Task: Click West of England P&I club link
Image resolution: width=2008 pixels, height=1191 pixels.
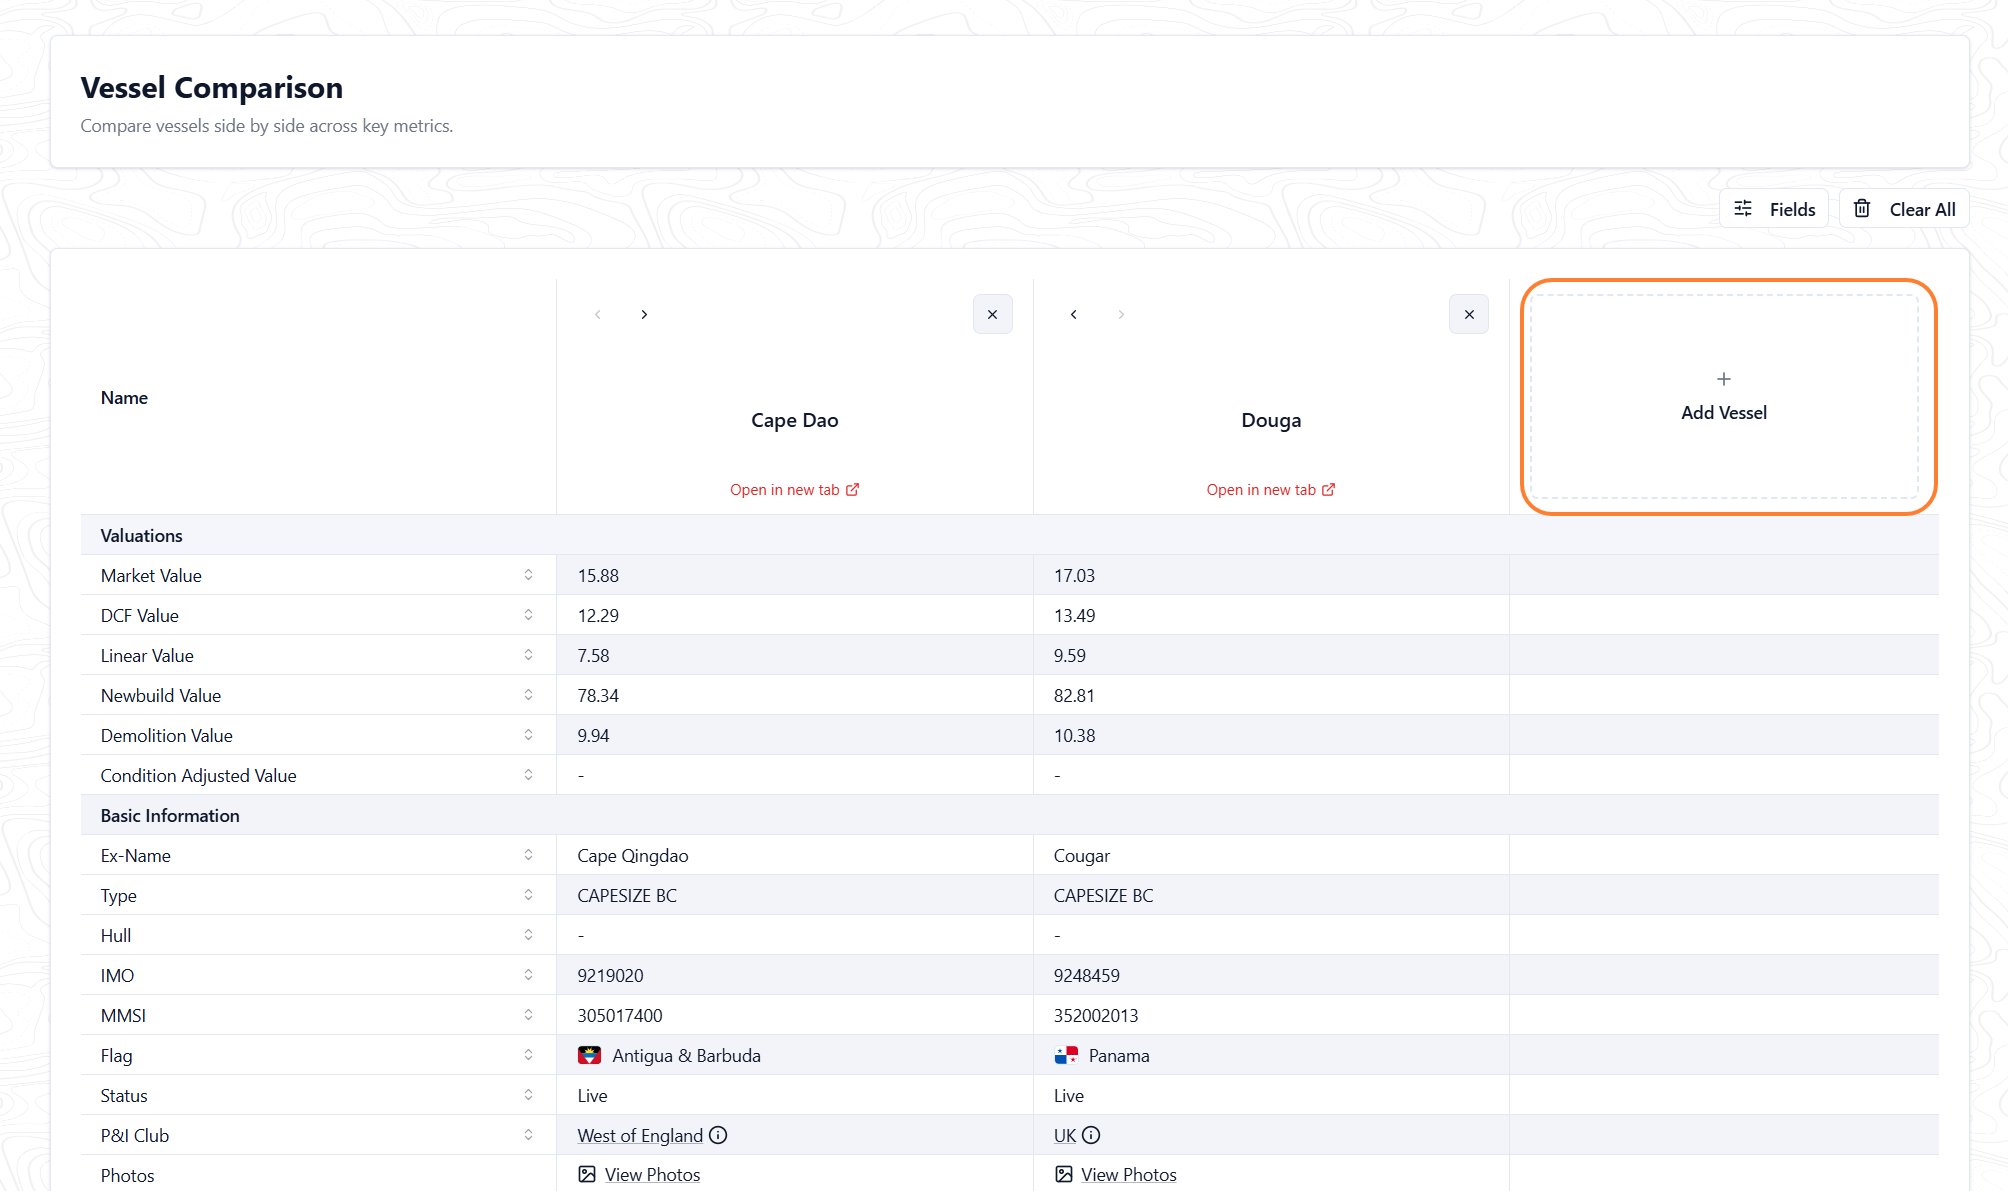Action: 640,1136
